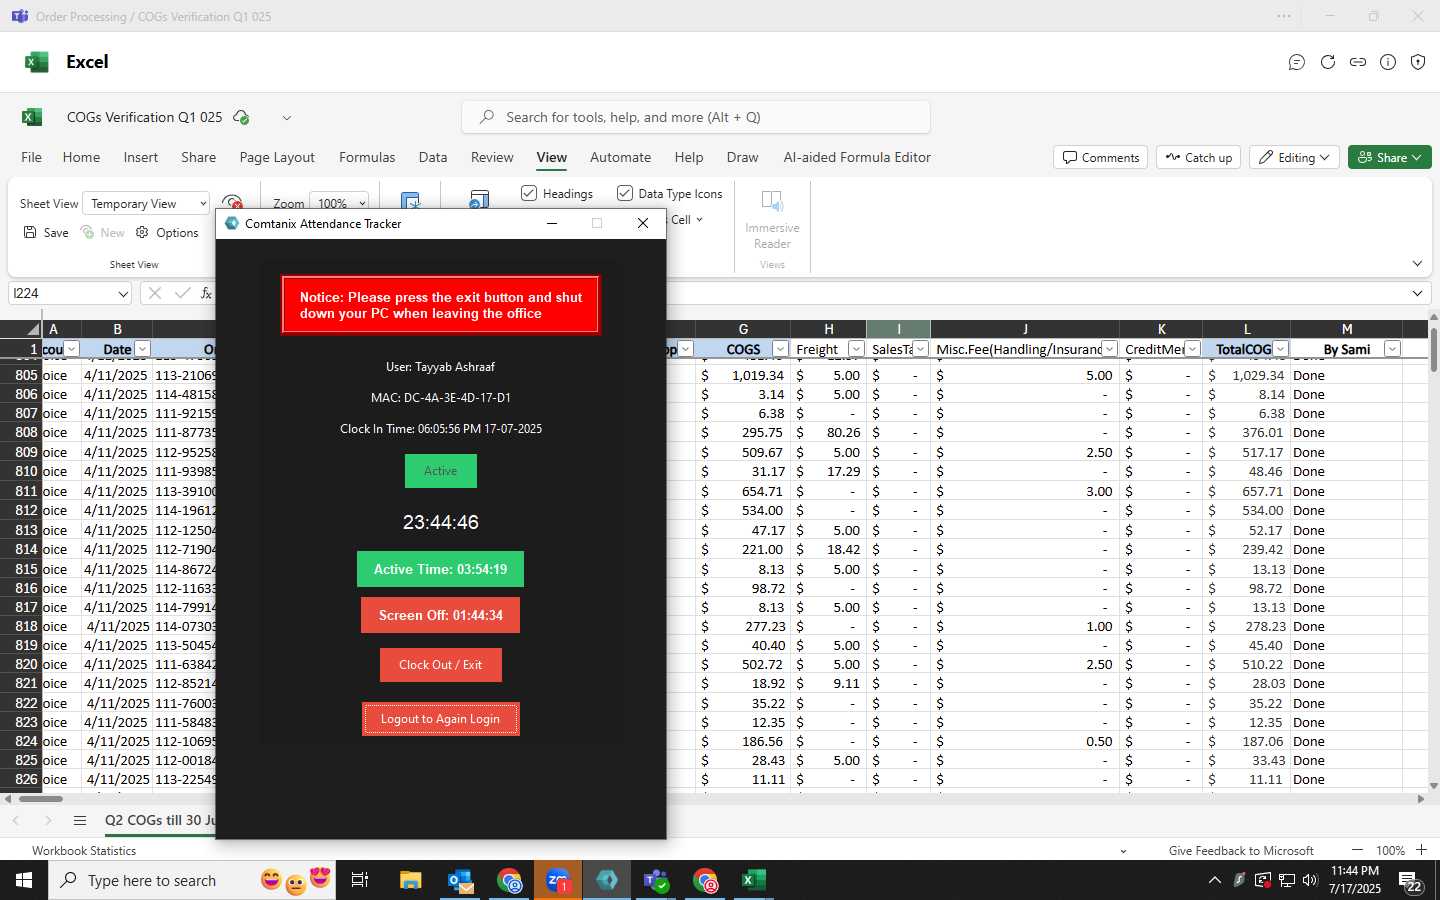Open the By Sami column filter dropdown
The height and width of the screenshot is (900, 1440).
1392,349
